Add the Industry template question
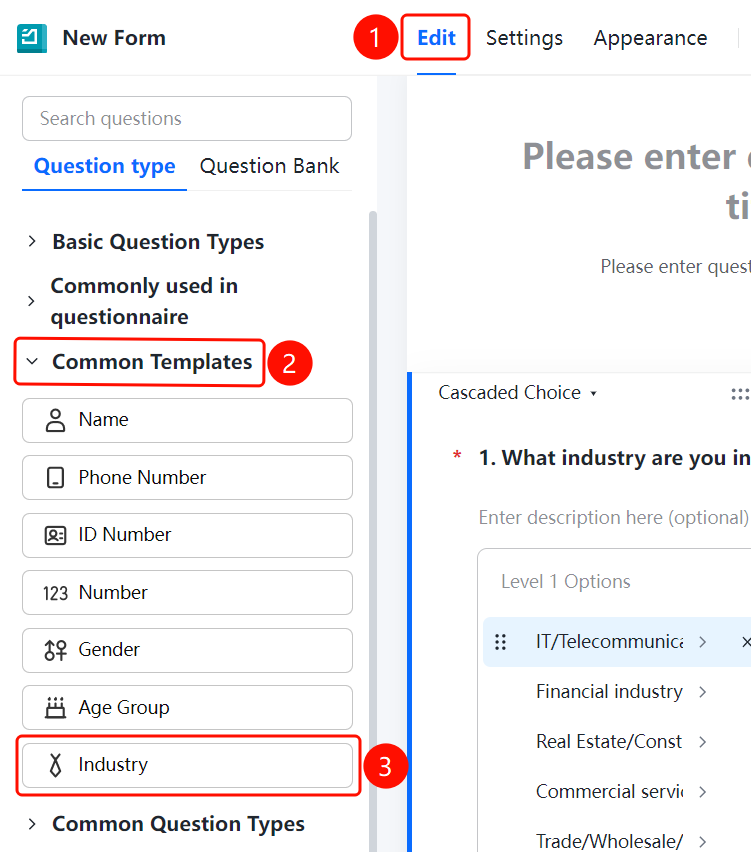 [x=187, y=765]
